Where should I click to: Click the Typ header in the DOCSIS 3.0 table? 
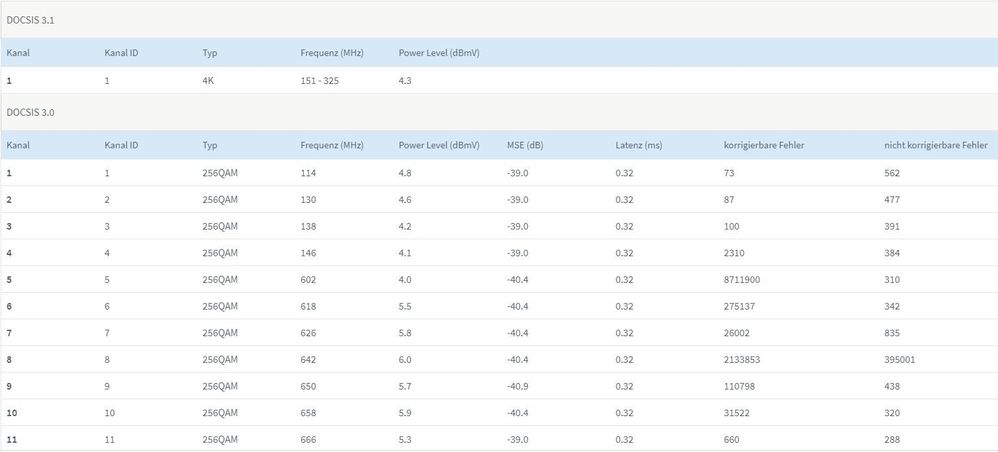(x=210, y=145)
